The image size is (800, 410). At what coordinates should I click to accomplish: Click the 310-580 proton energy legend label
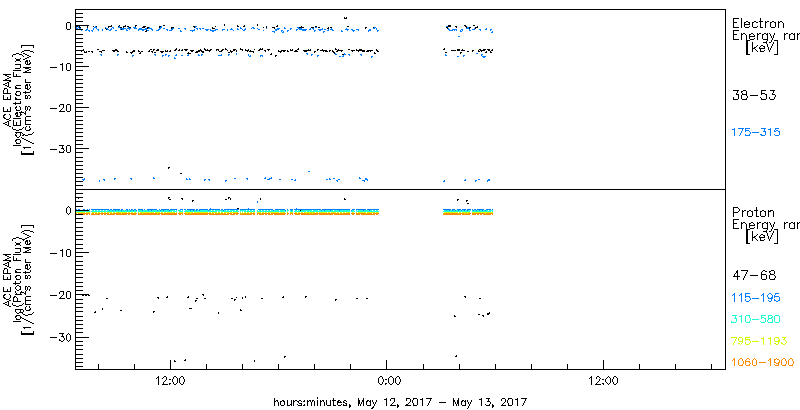pyautogui.click(x=756, y=320)
